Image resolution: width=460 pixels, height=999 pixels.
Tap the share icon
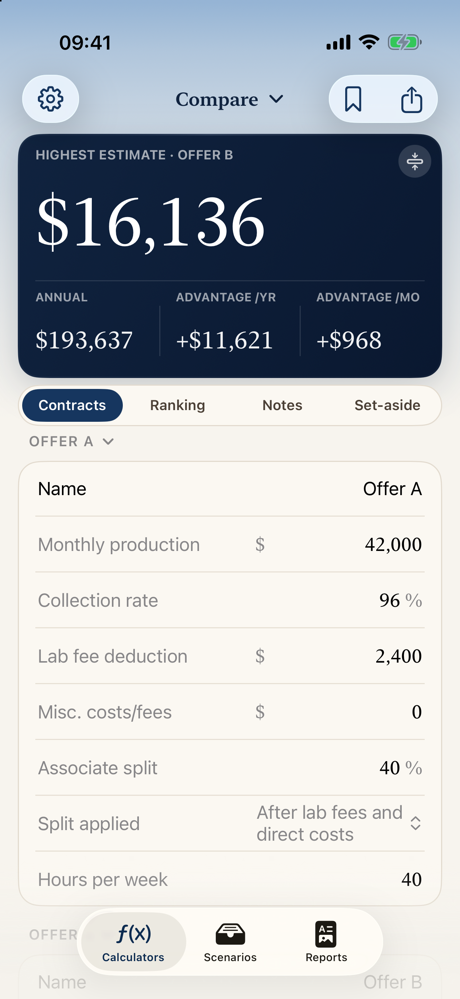coord(412,99)
